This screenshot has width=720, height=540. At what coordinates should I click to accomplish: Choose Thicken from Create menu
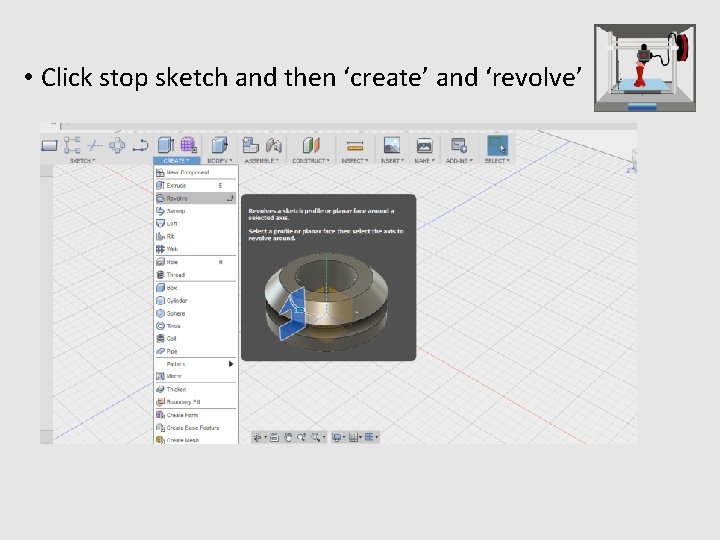pos(196,389)
